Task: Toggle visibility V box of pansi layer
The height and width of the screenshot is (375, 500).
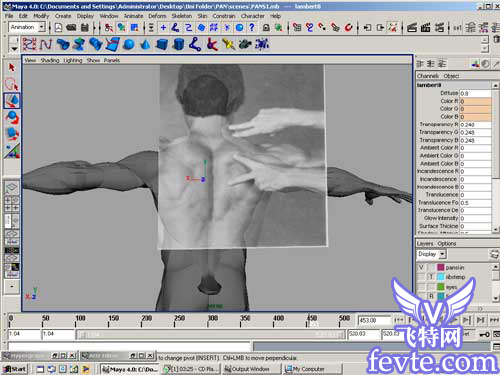Action: coord(421,267)
